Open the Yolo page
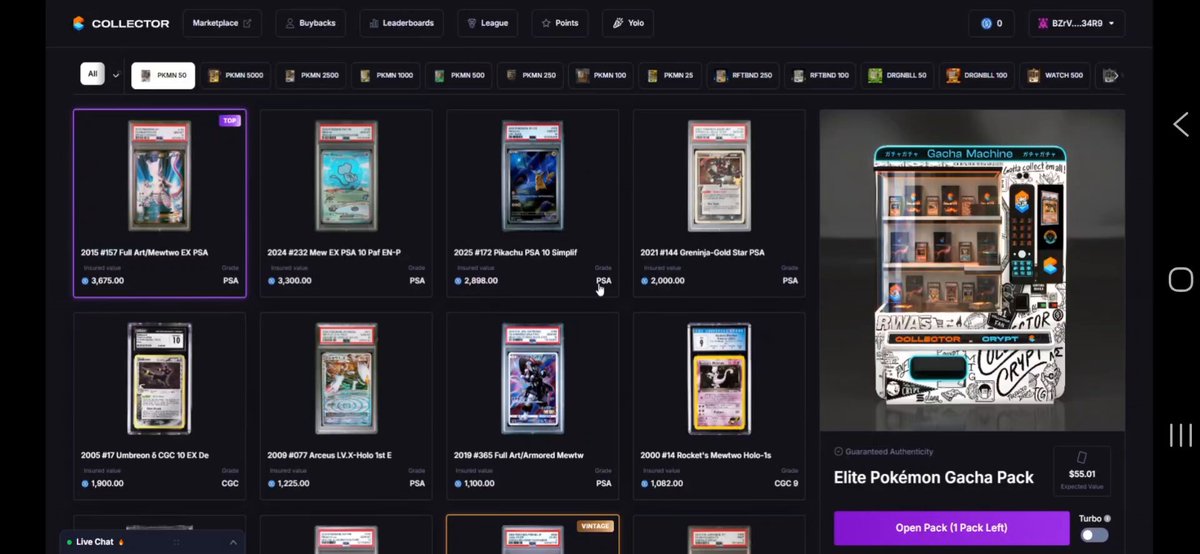This screenshot has width=1200, height=554. (629, 23)
